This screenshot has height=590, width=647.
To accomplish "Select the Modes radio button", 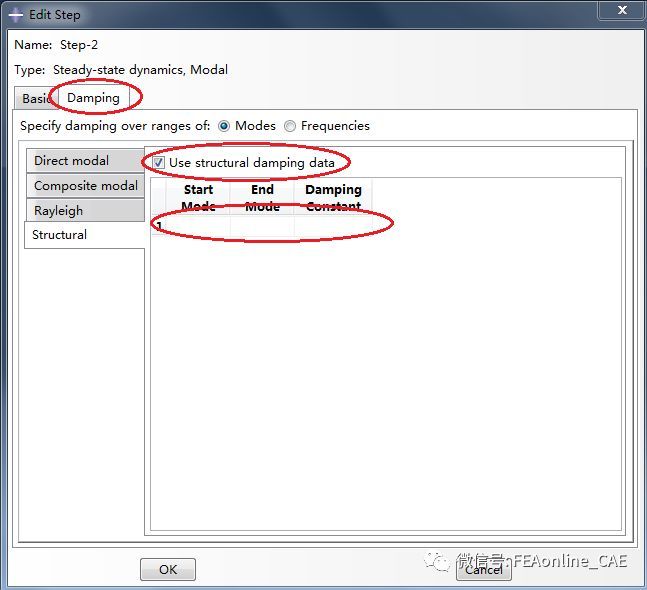I will click(224, 126).
